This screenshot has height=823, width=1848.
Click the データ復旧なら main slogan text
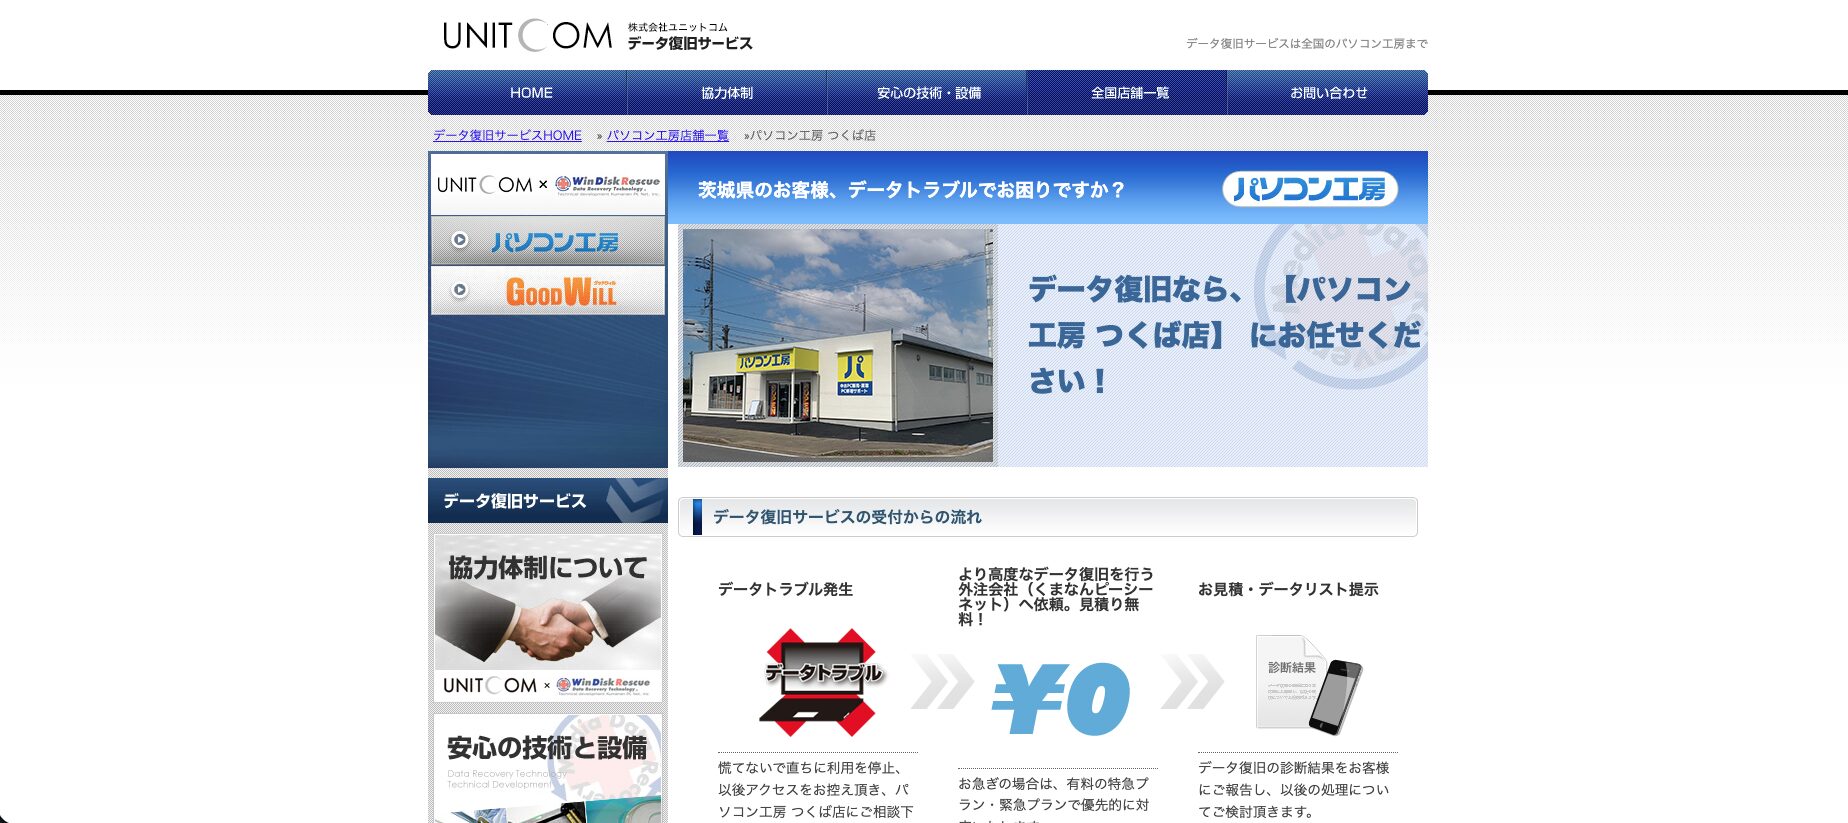click(1225, 334)
